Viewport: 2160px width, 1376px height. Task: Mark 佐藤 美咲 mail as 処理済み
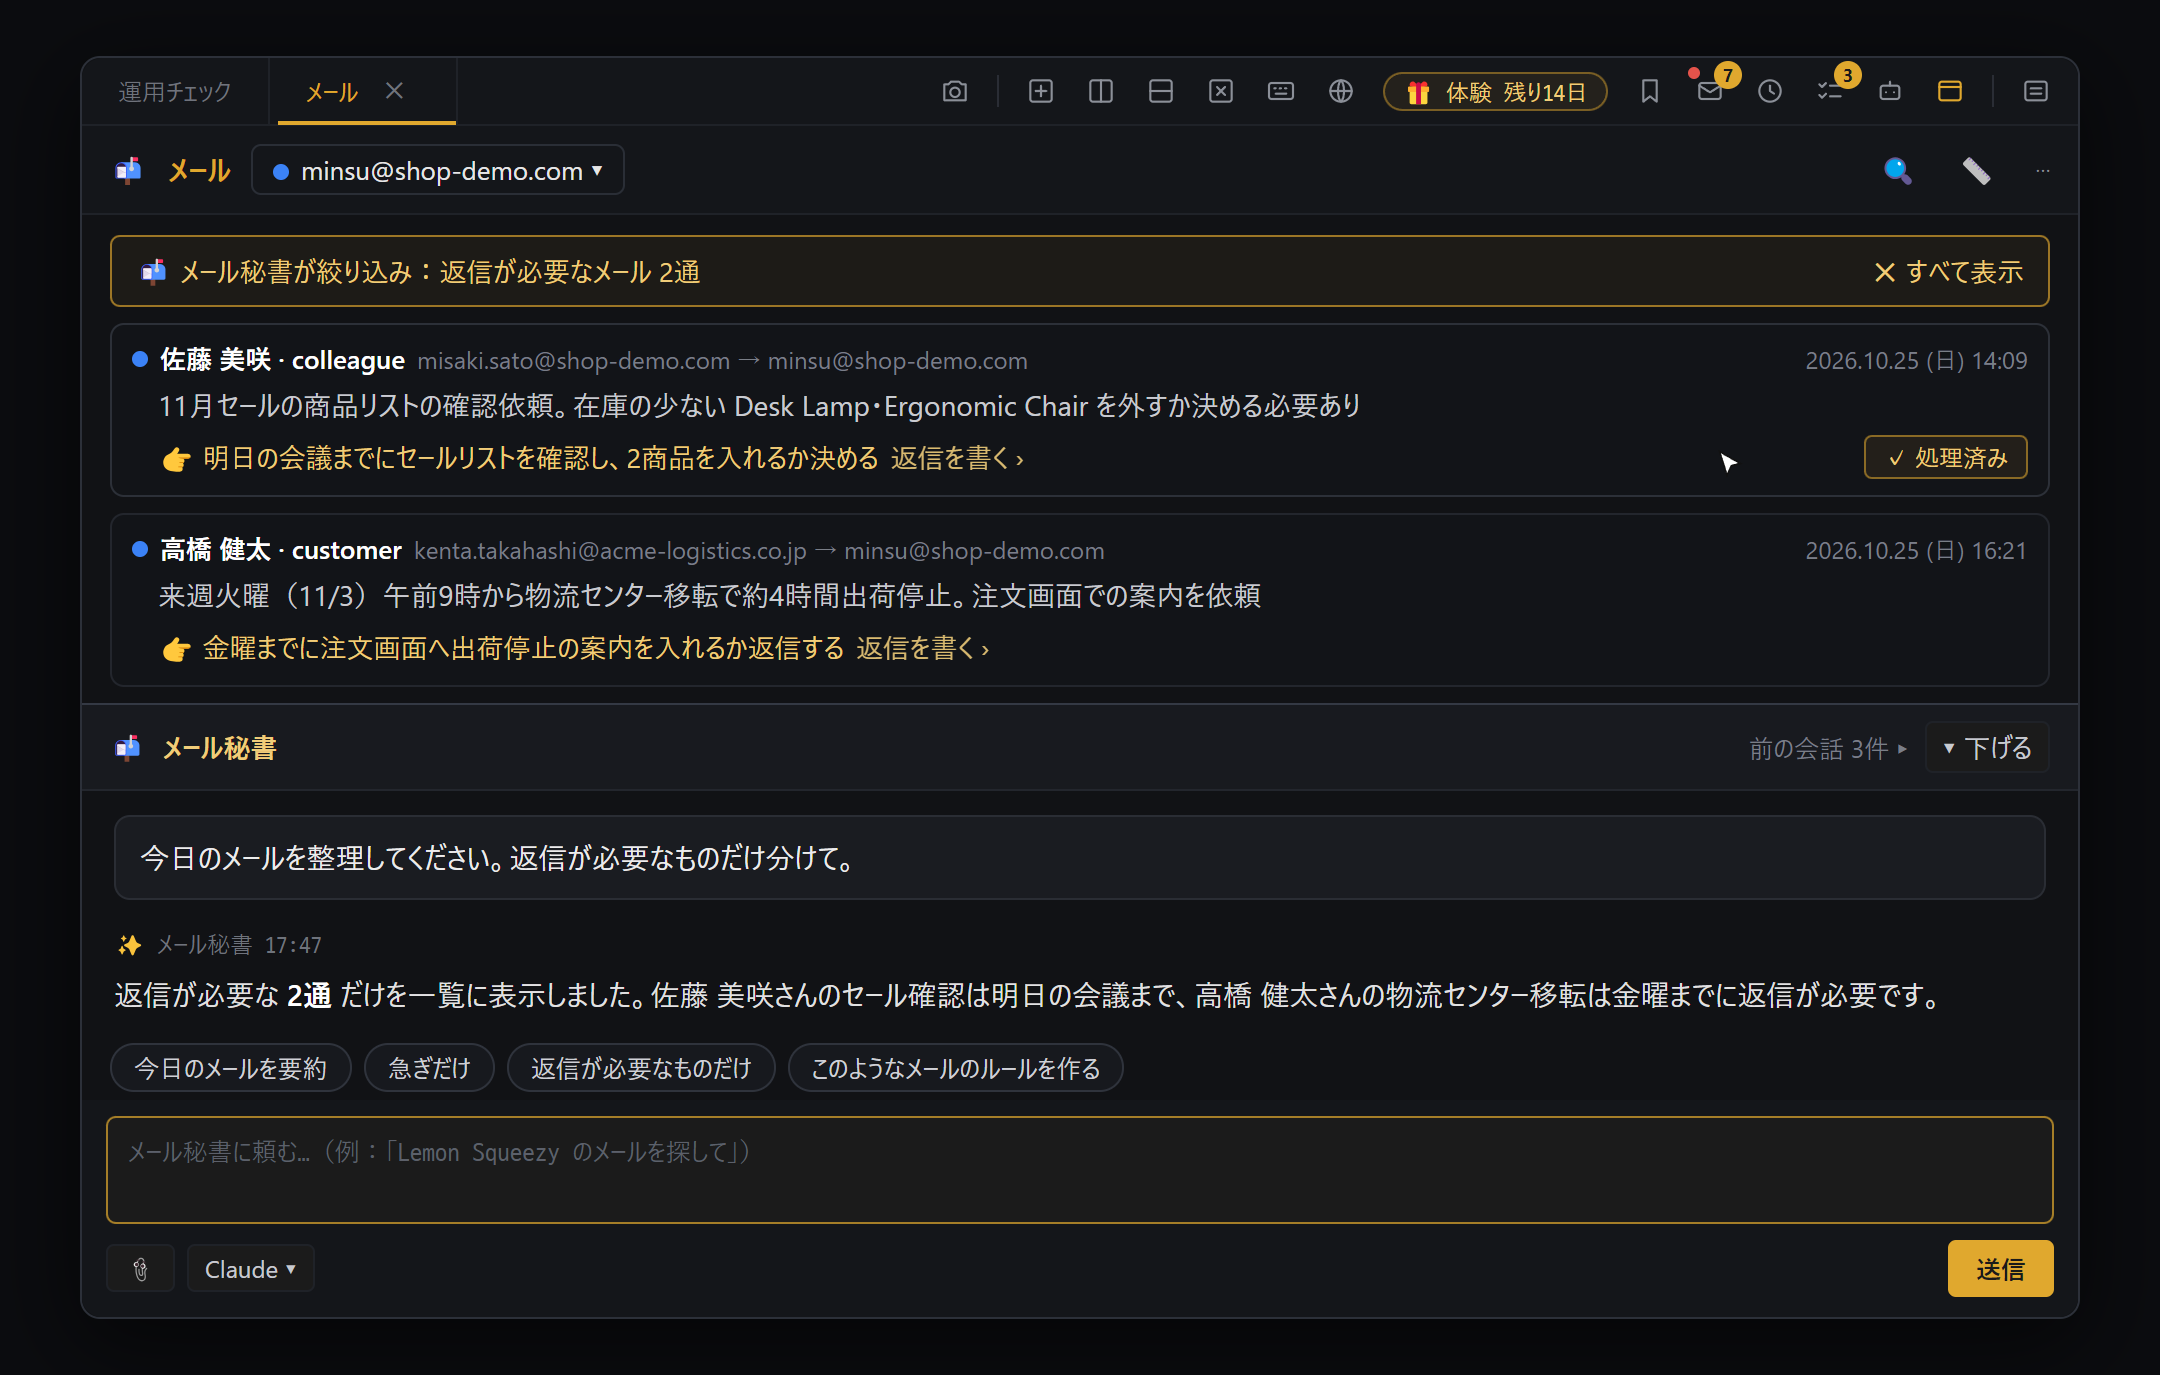[1945, 458]
